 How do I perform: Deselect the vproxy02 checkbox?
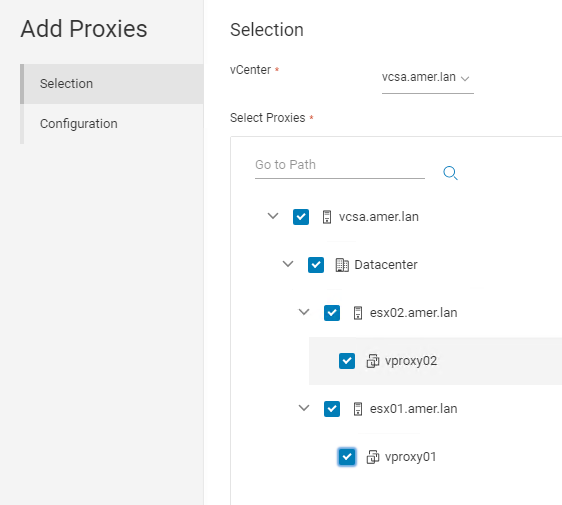(347, 361)
